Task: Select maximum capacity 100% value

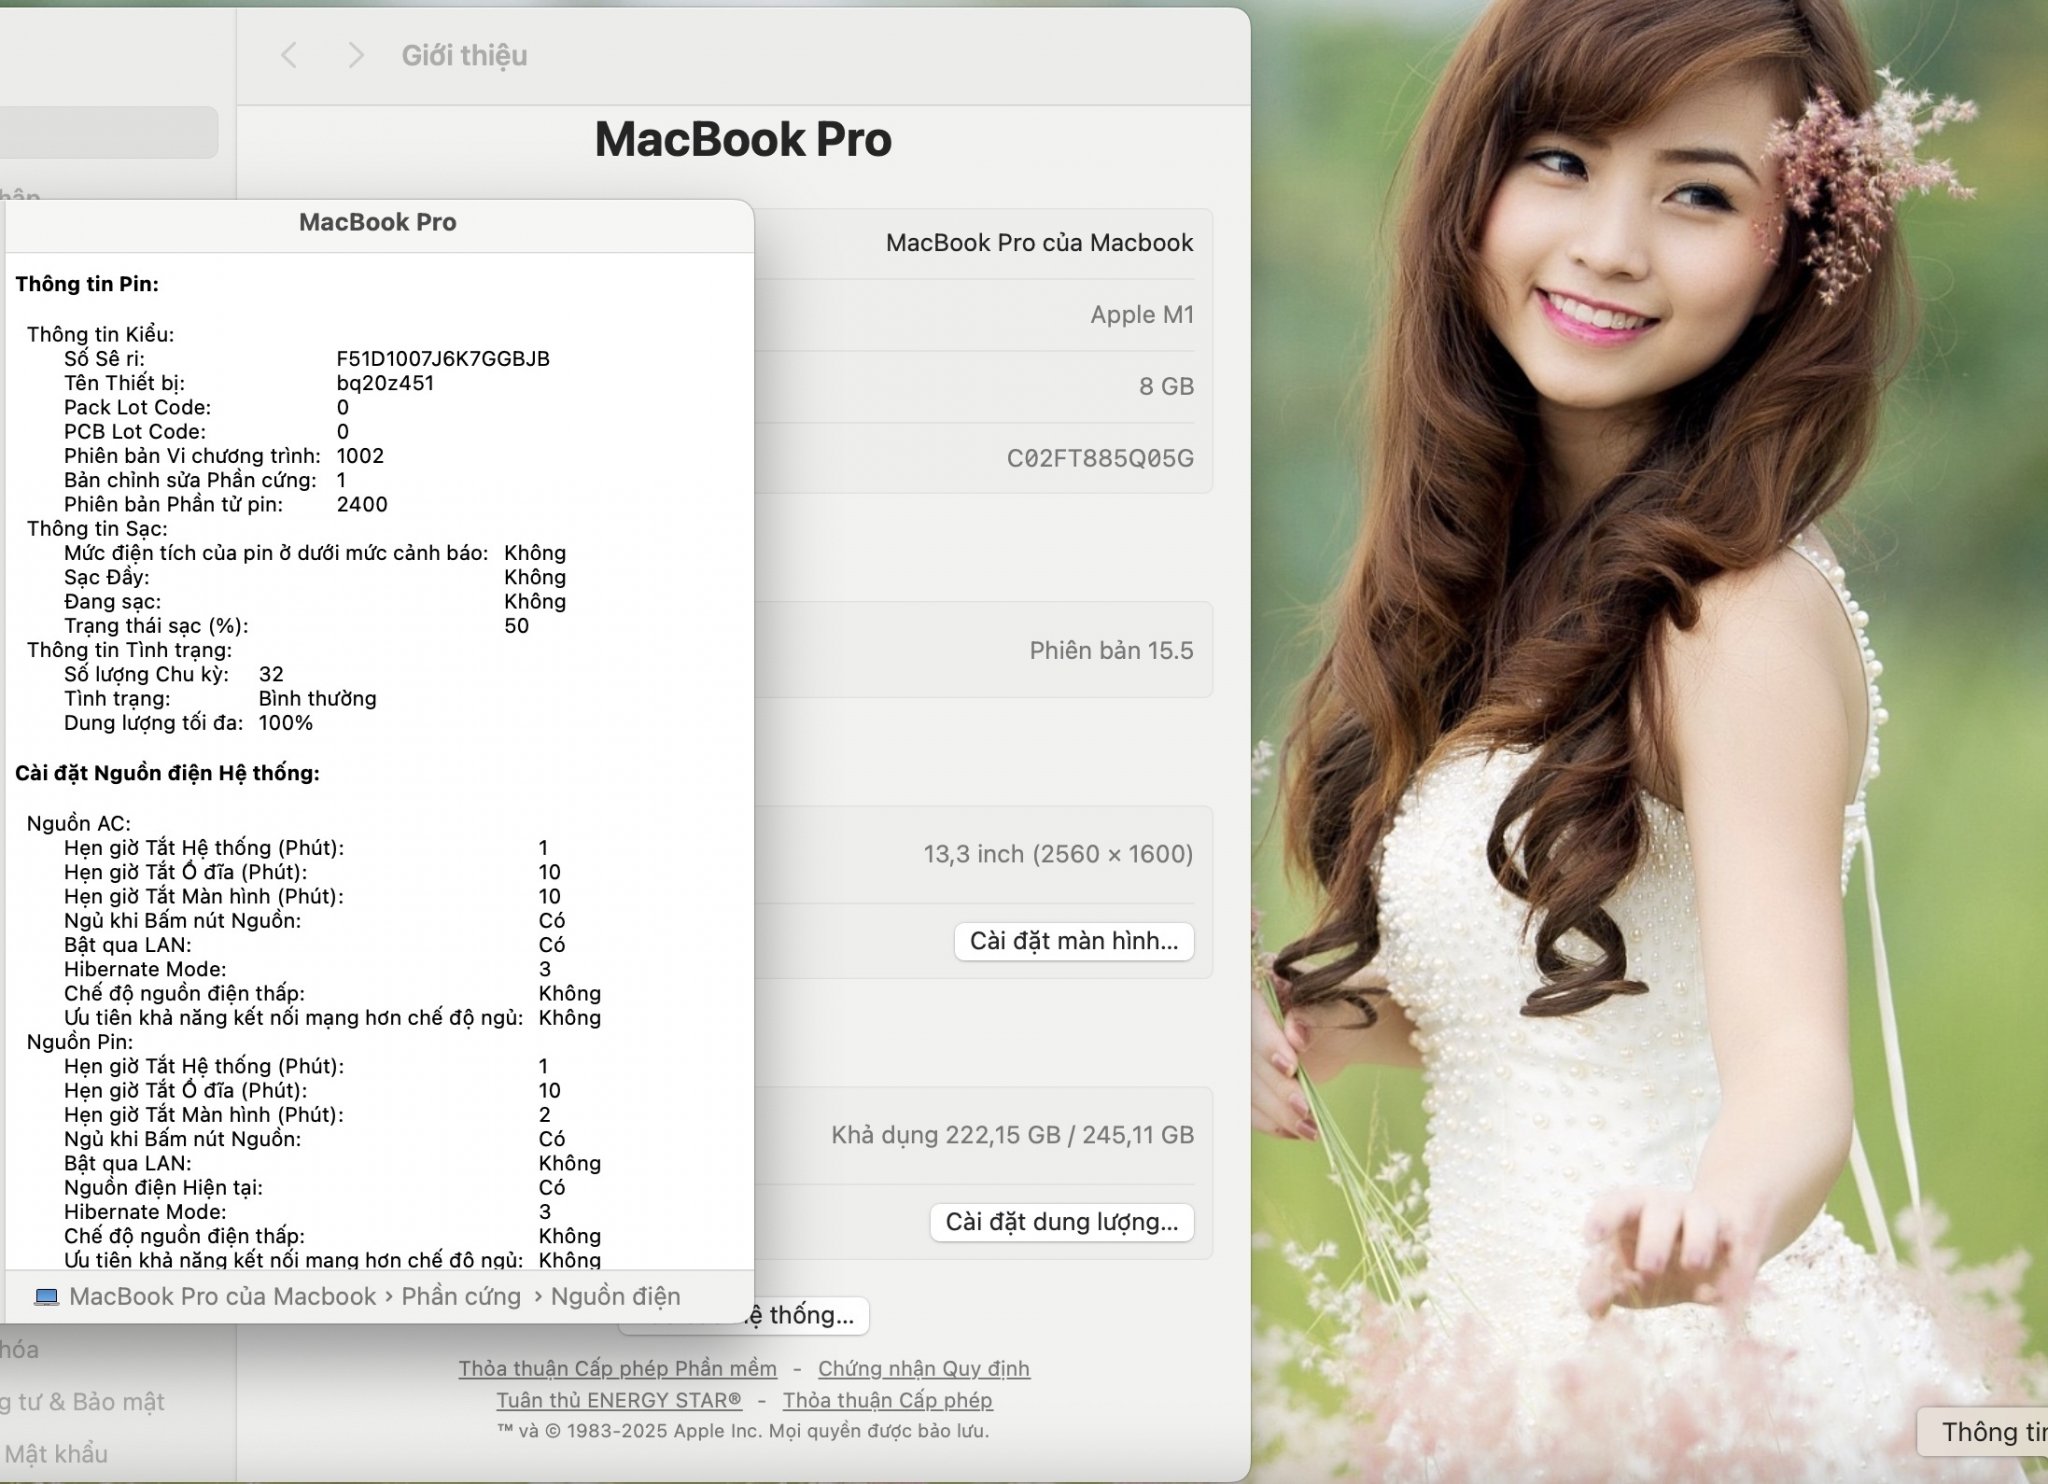Action: pos(286,723)
